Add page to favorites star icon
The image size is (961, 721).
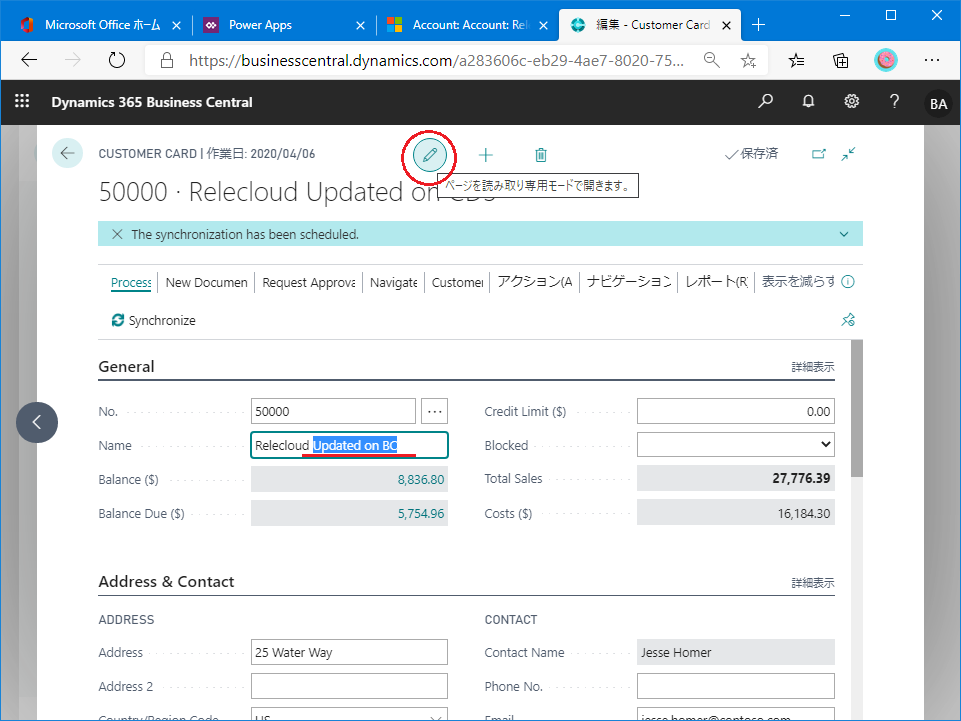pos(748,60)
